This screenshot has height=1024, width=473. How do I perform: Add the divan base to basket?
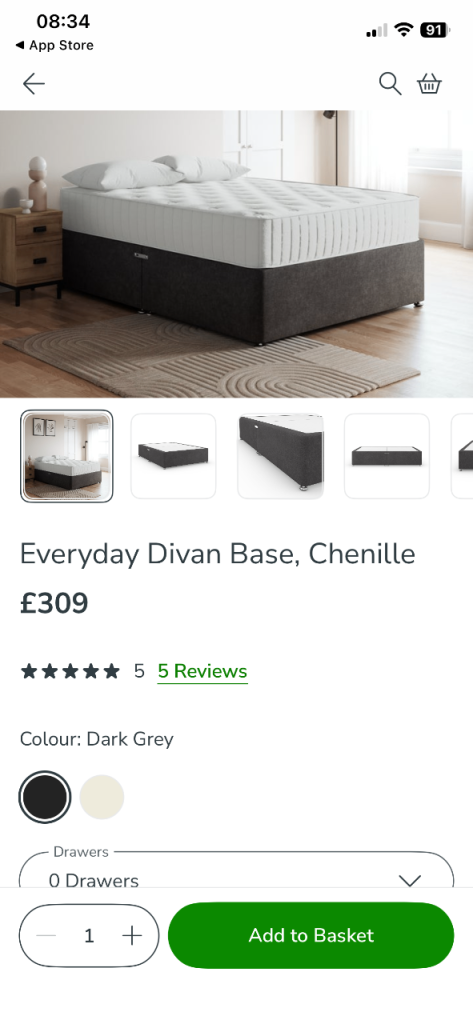pos(311,935)
